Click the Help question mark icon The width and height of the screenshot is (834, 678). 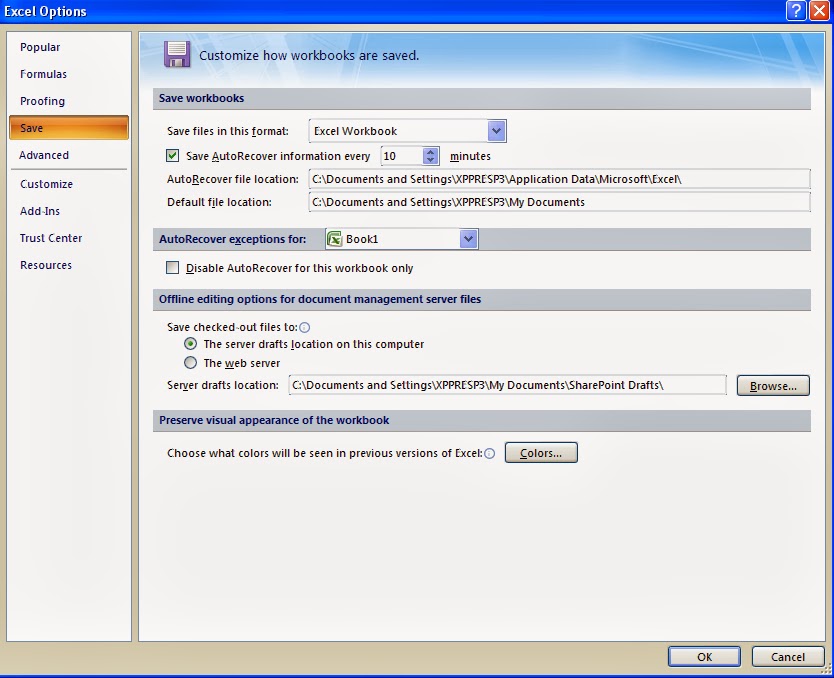796,11
